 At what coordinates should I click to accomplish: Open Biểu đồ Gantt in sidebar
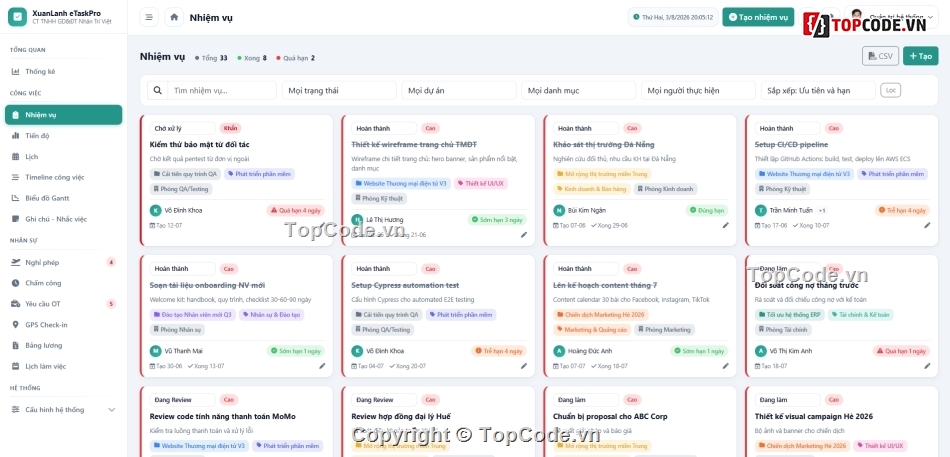tap(64, 198)
